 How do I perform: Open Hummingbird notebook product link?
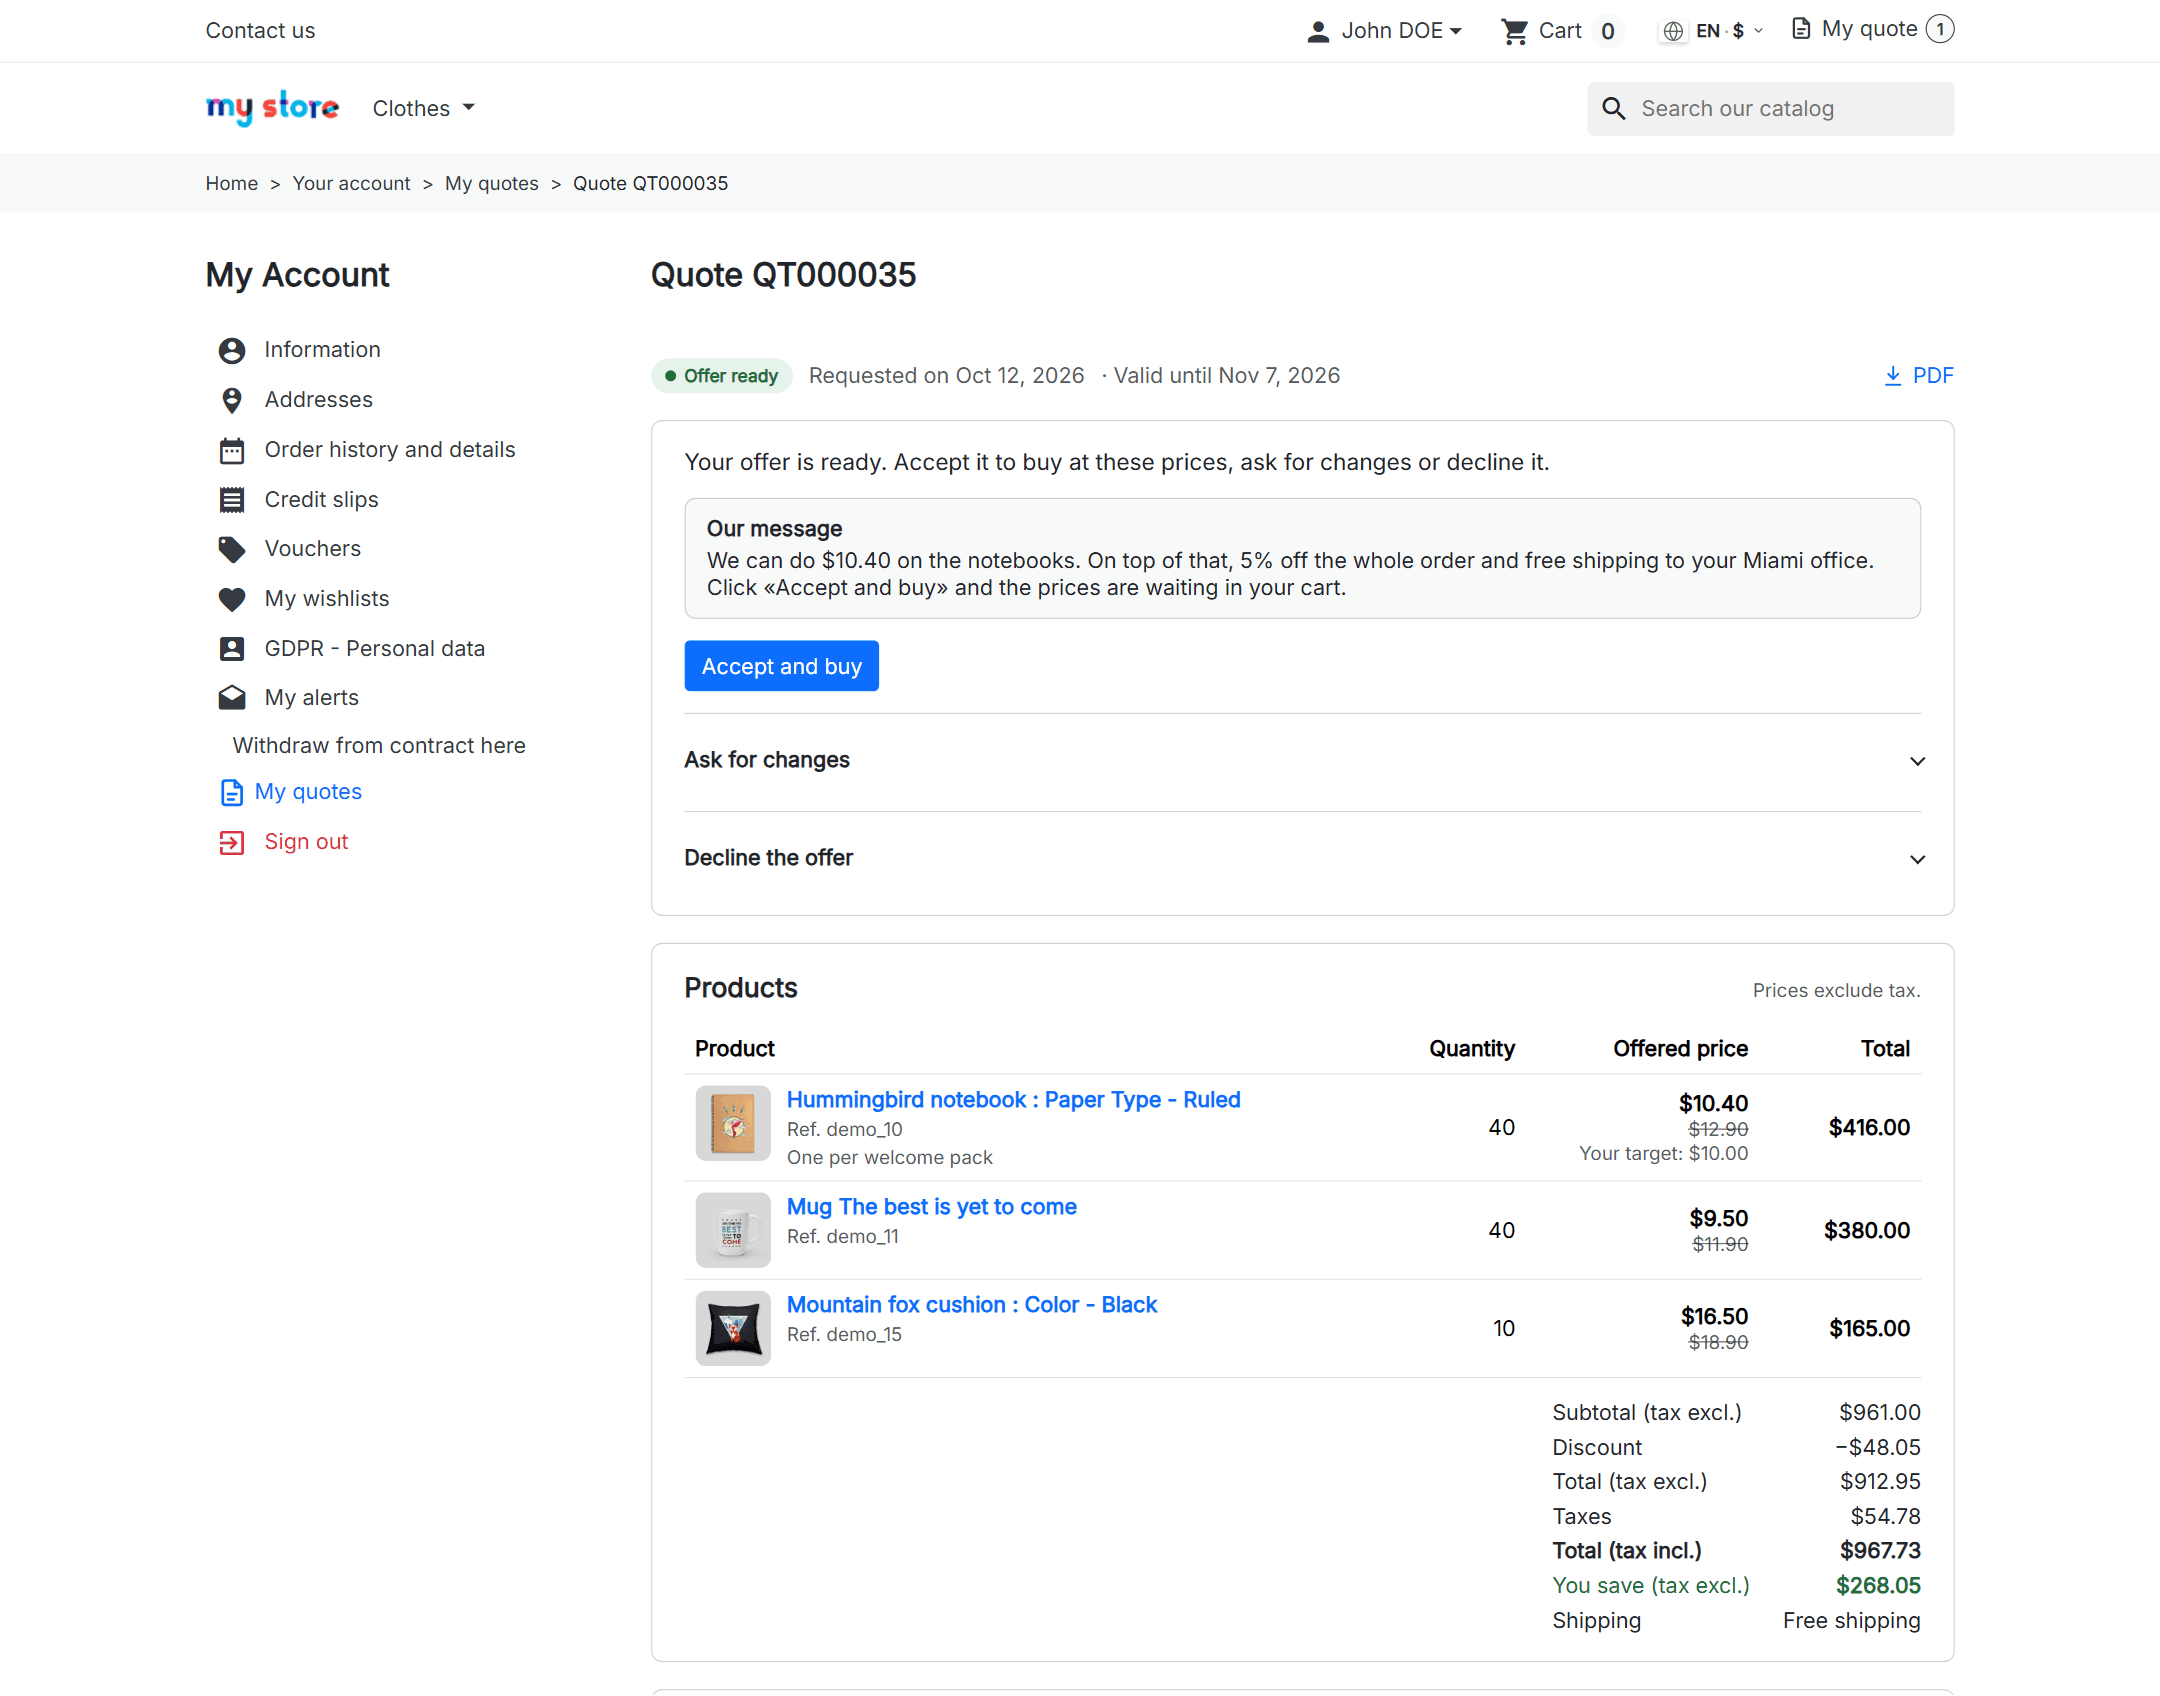(x=1013, y=1100)
